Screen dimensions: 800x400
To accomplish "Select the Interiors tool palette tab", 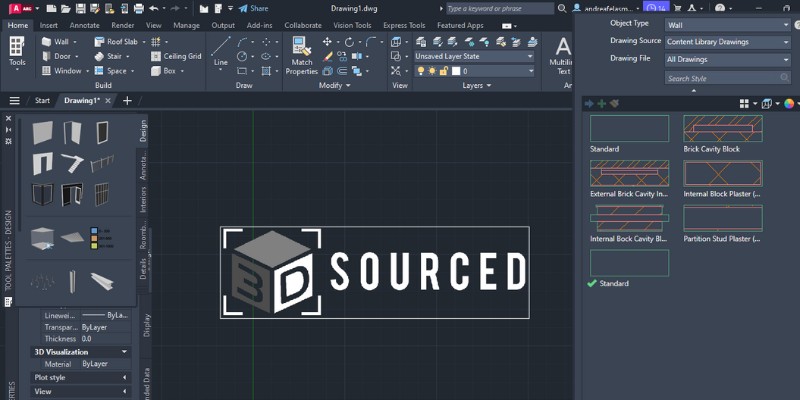I will (143, 199).
